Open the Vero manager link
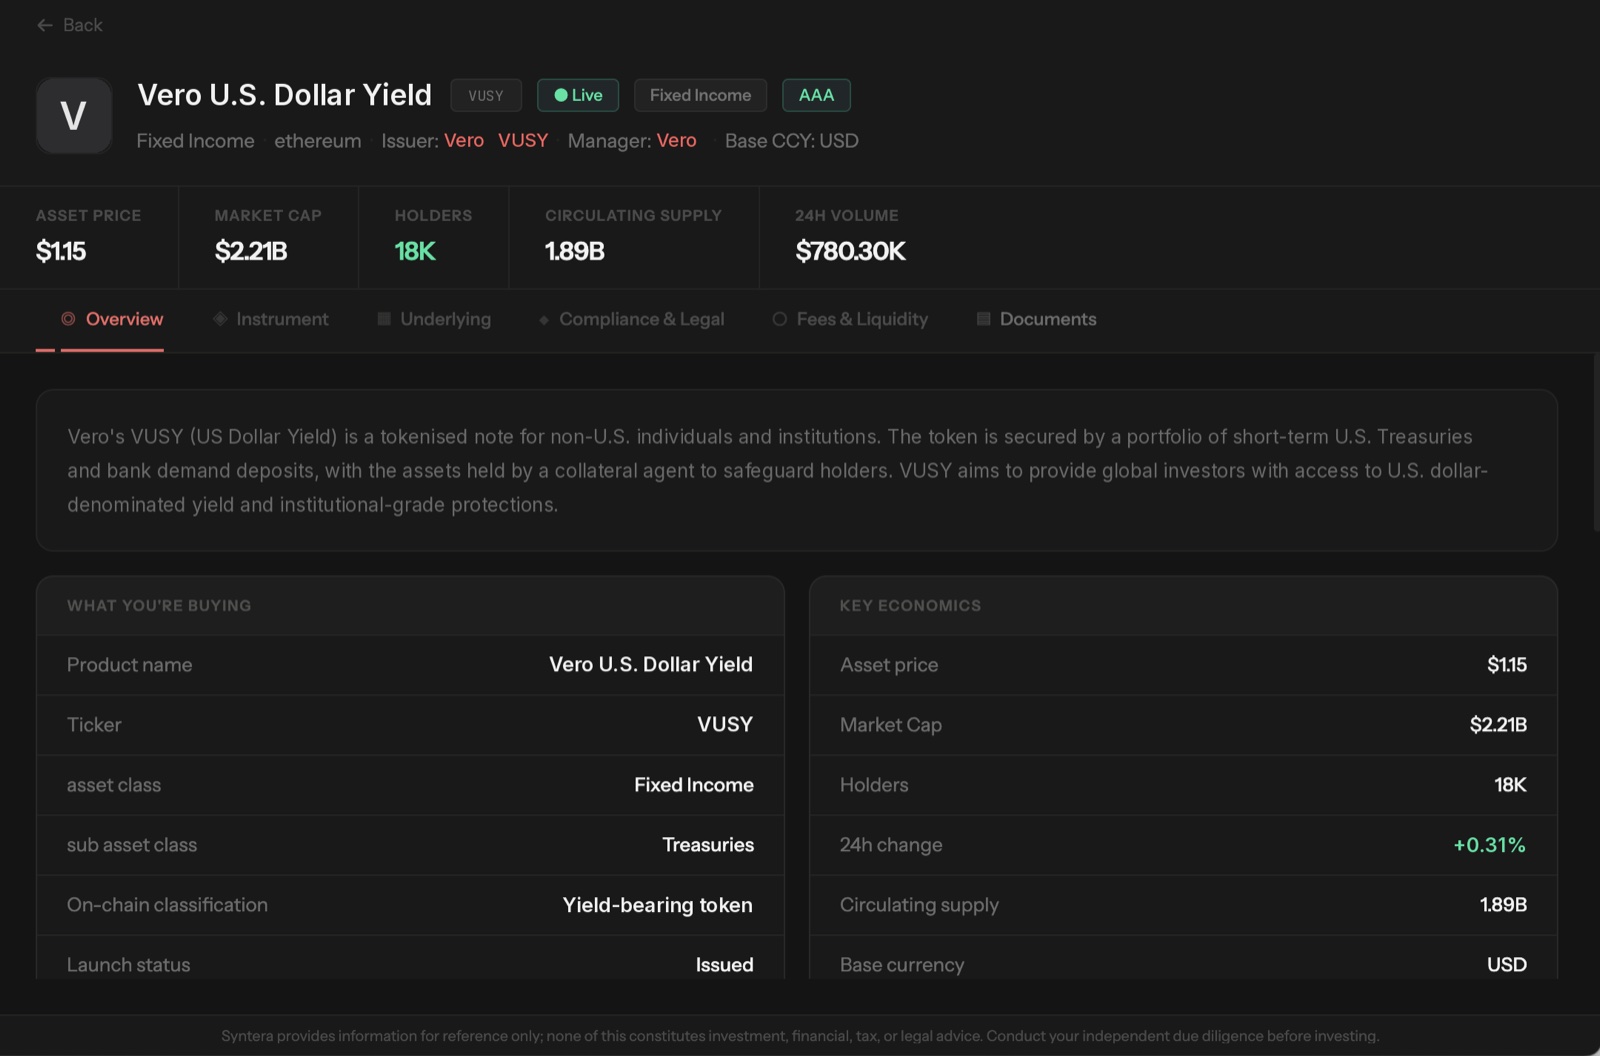 [x=677, y=141]
